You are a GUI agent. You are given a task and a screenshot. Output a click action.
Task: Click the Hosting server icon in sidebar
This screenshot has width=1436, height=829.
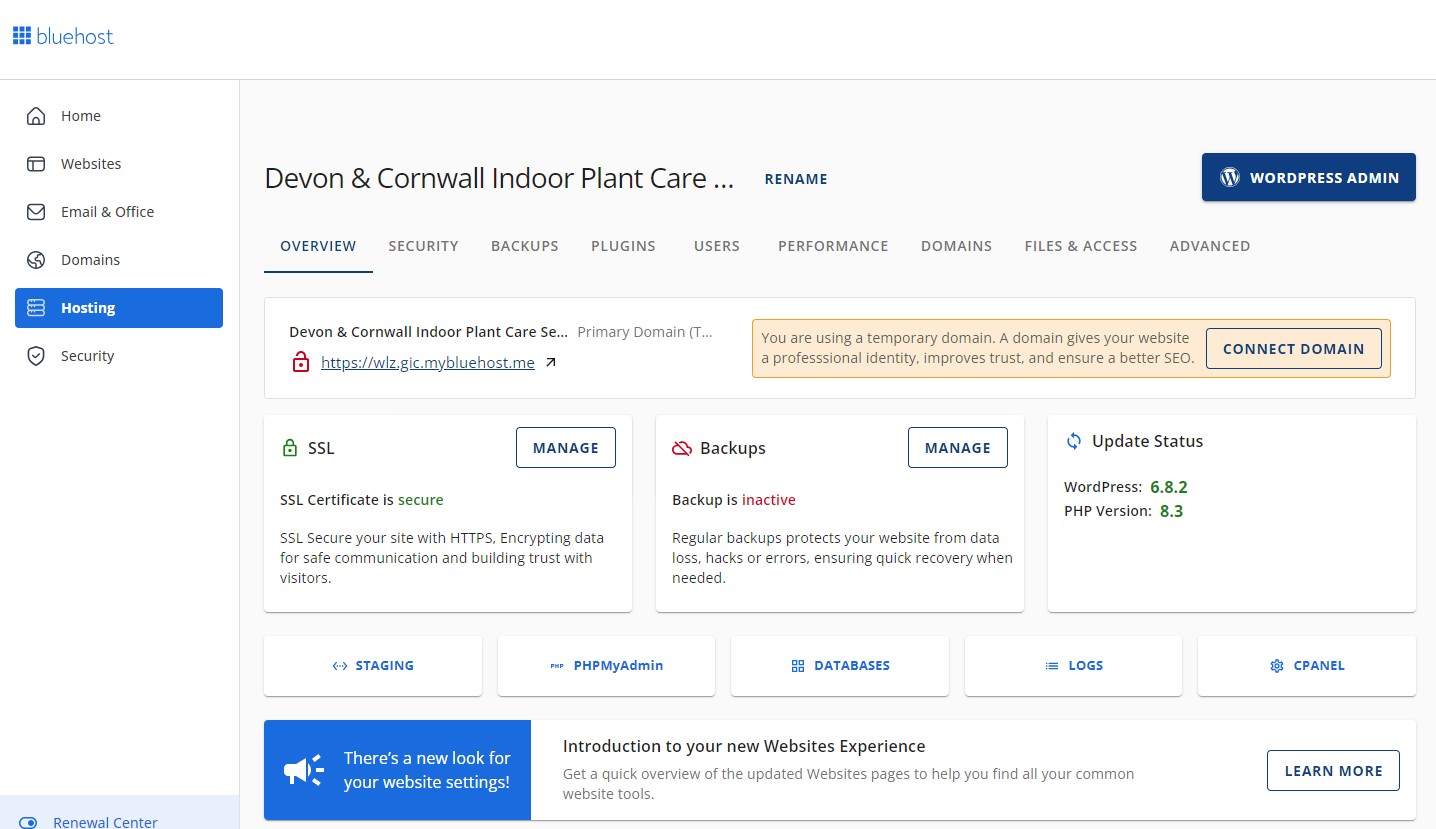pos(36,308)
